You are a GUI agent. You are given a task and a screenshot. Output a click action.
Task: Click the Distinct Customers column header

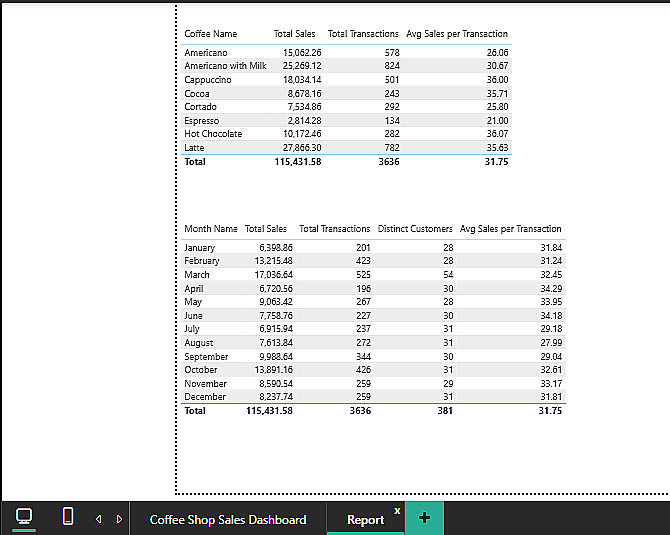(415, 229)
